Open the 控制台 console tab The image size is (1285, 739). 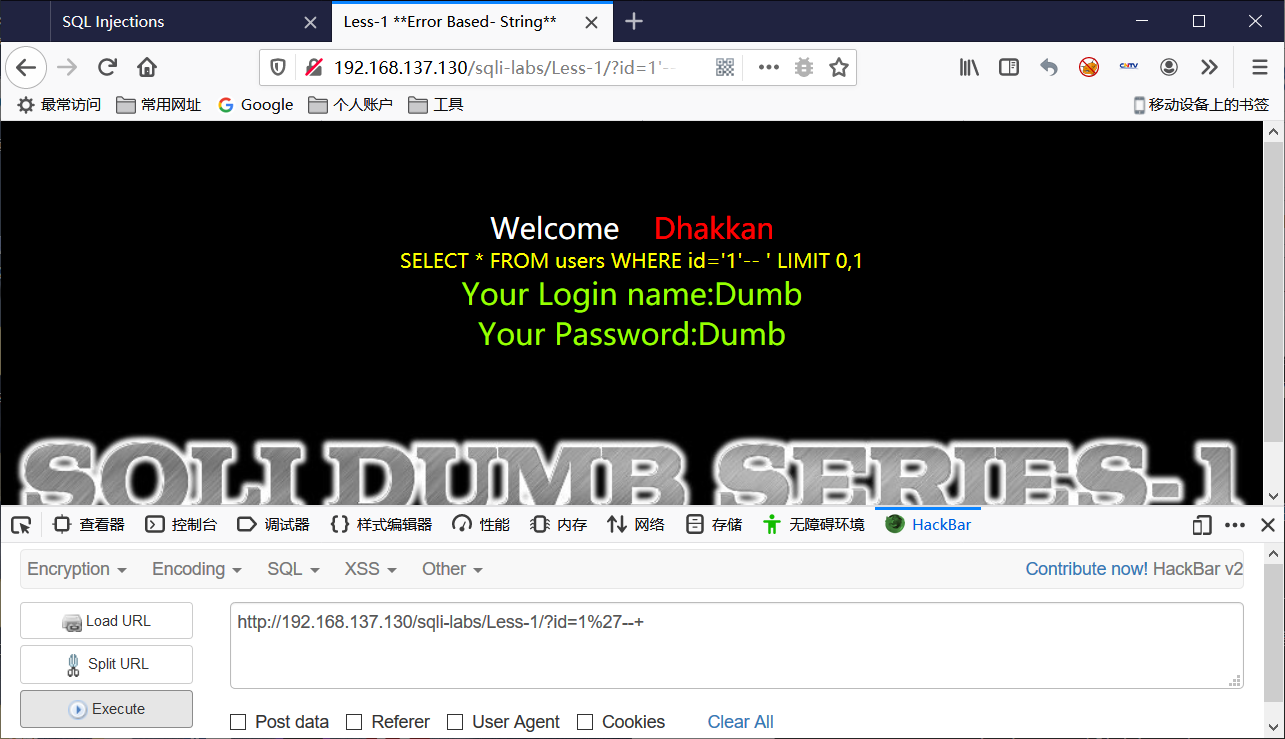[181, 524]
